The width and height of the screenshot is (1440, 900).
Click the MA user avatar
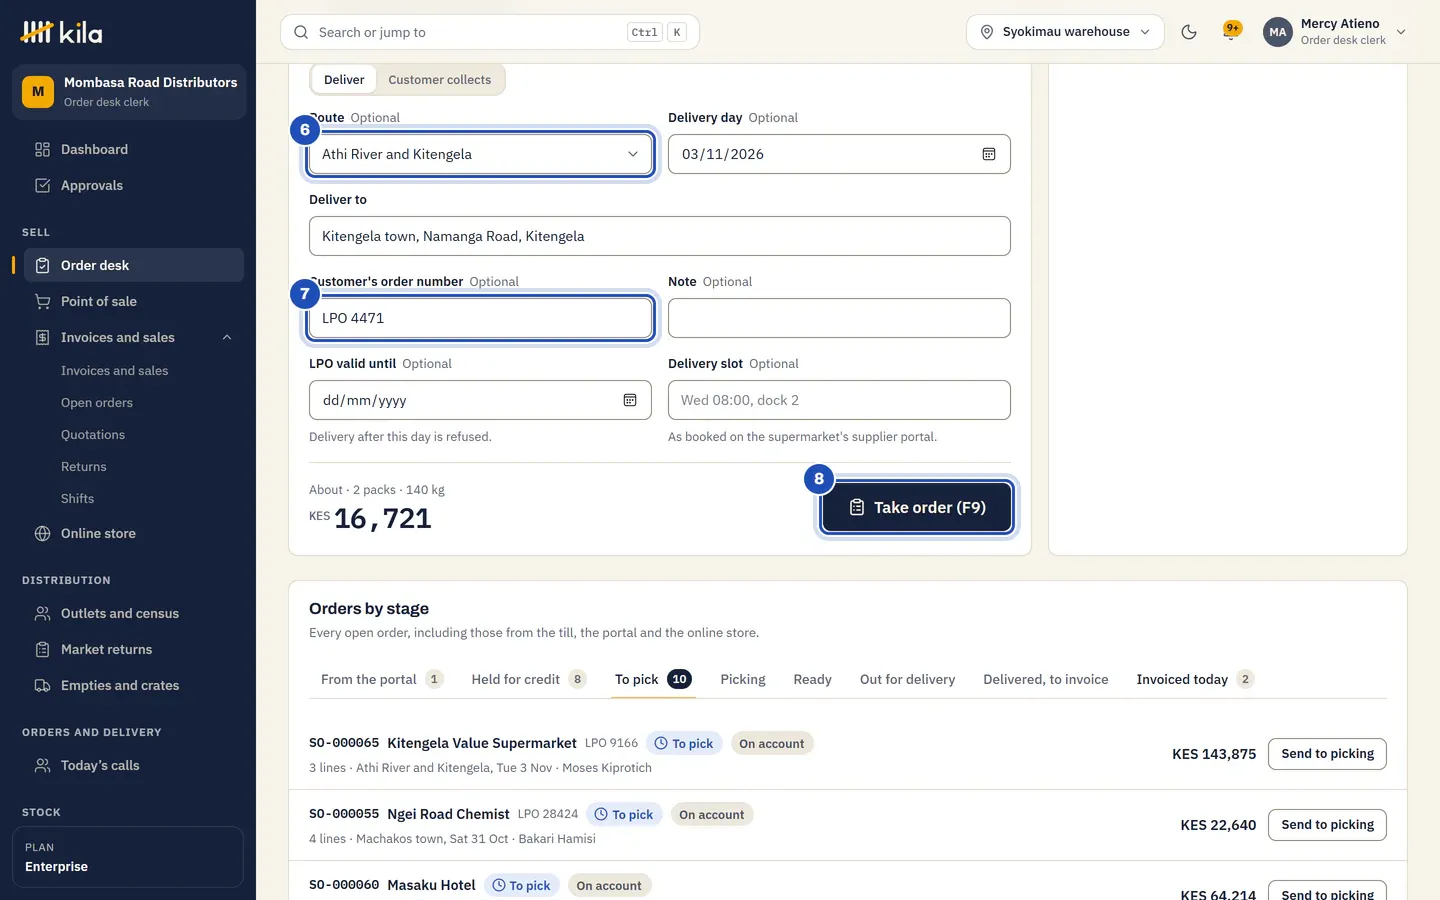[1277, 32]
